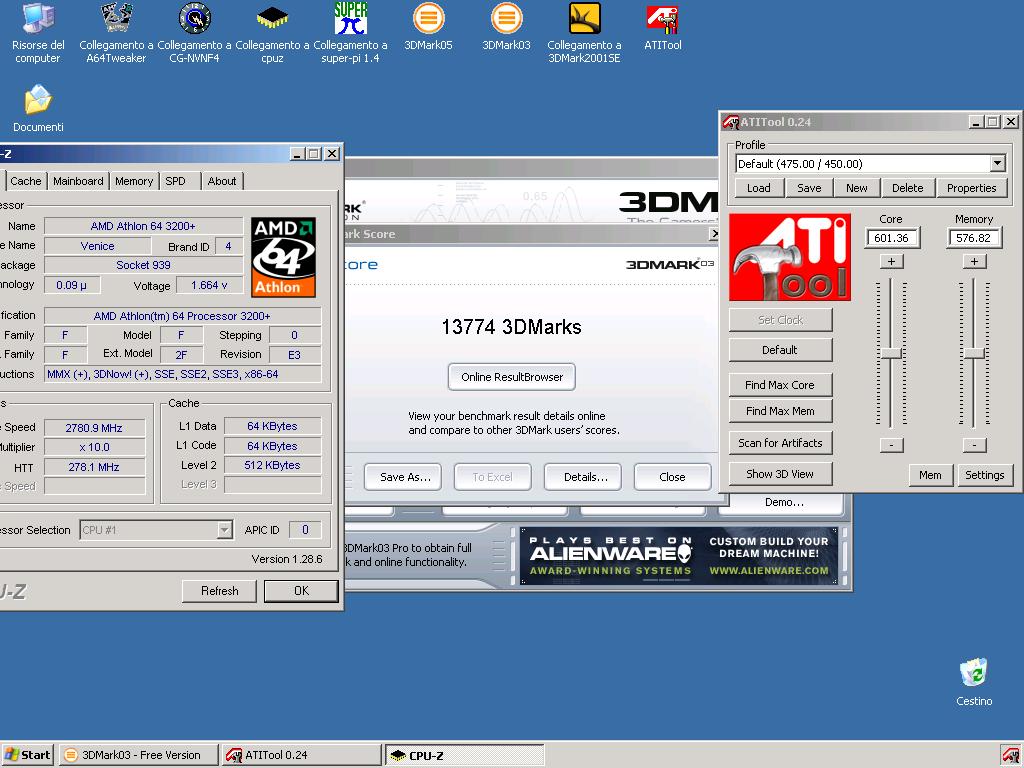Click Save in ATITool profile section

point(809,188)
